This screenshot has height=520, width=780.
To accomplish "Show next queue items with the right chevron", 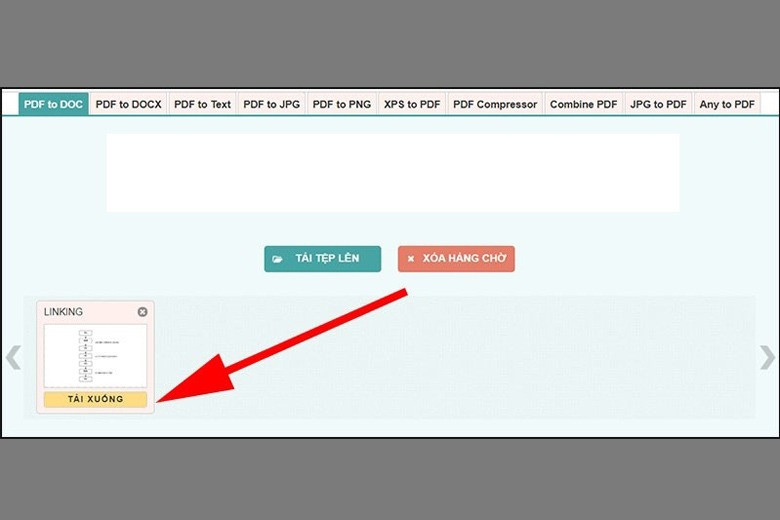I will (767, 357).
